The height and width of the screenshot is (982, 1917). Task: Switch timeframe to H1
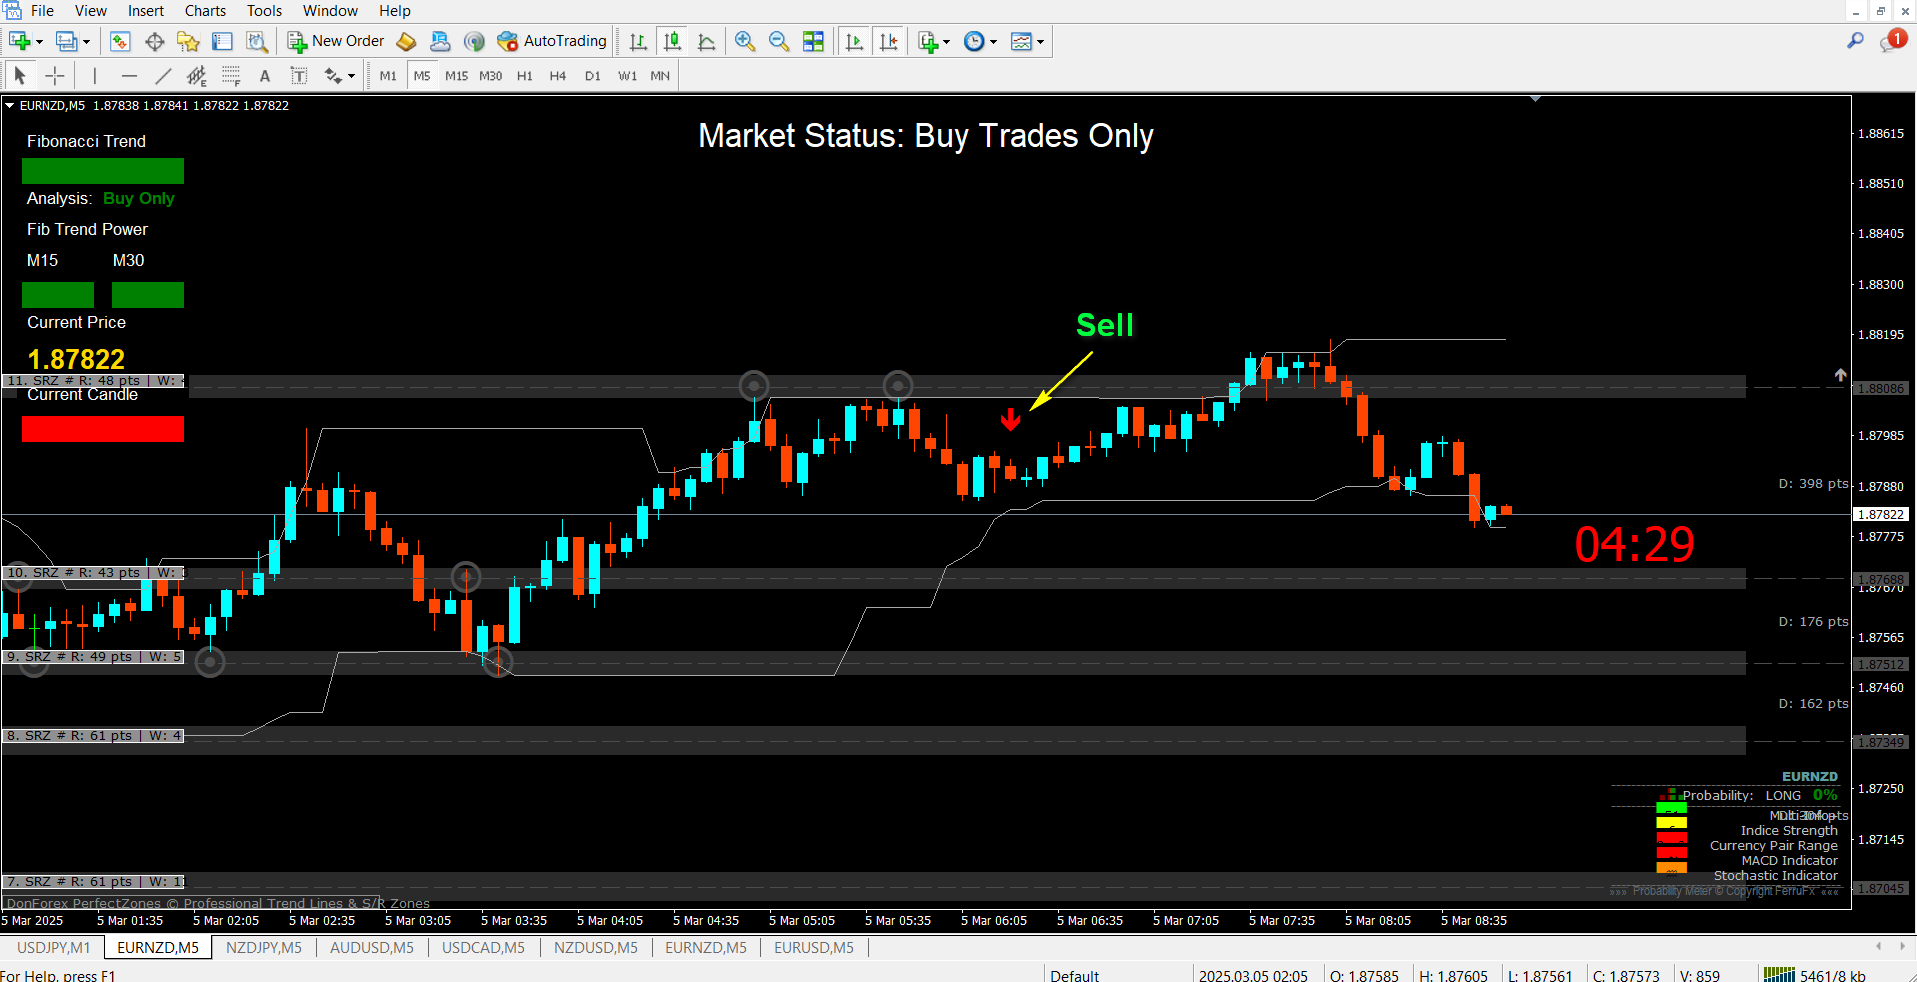525,75
